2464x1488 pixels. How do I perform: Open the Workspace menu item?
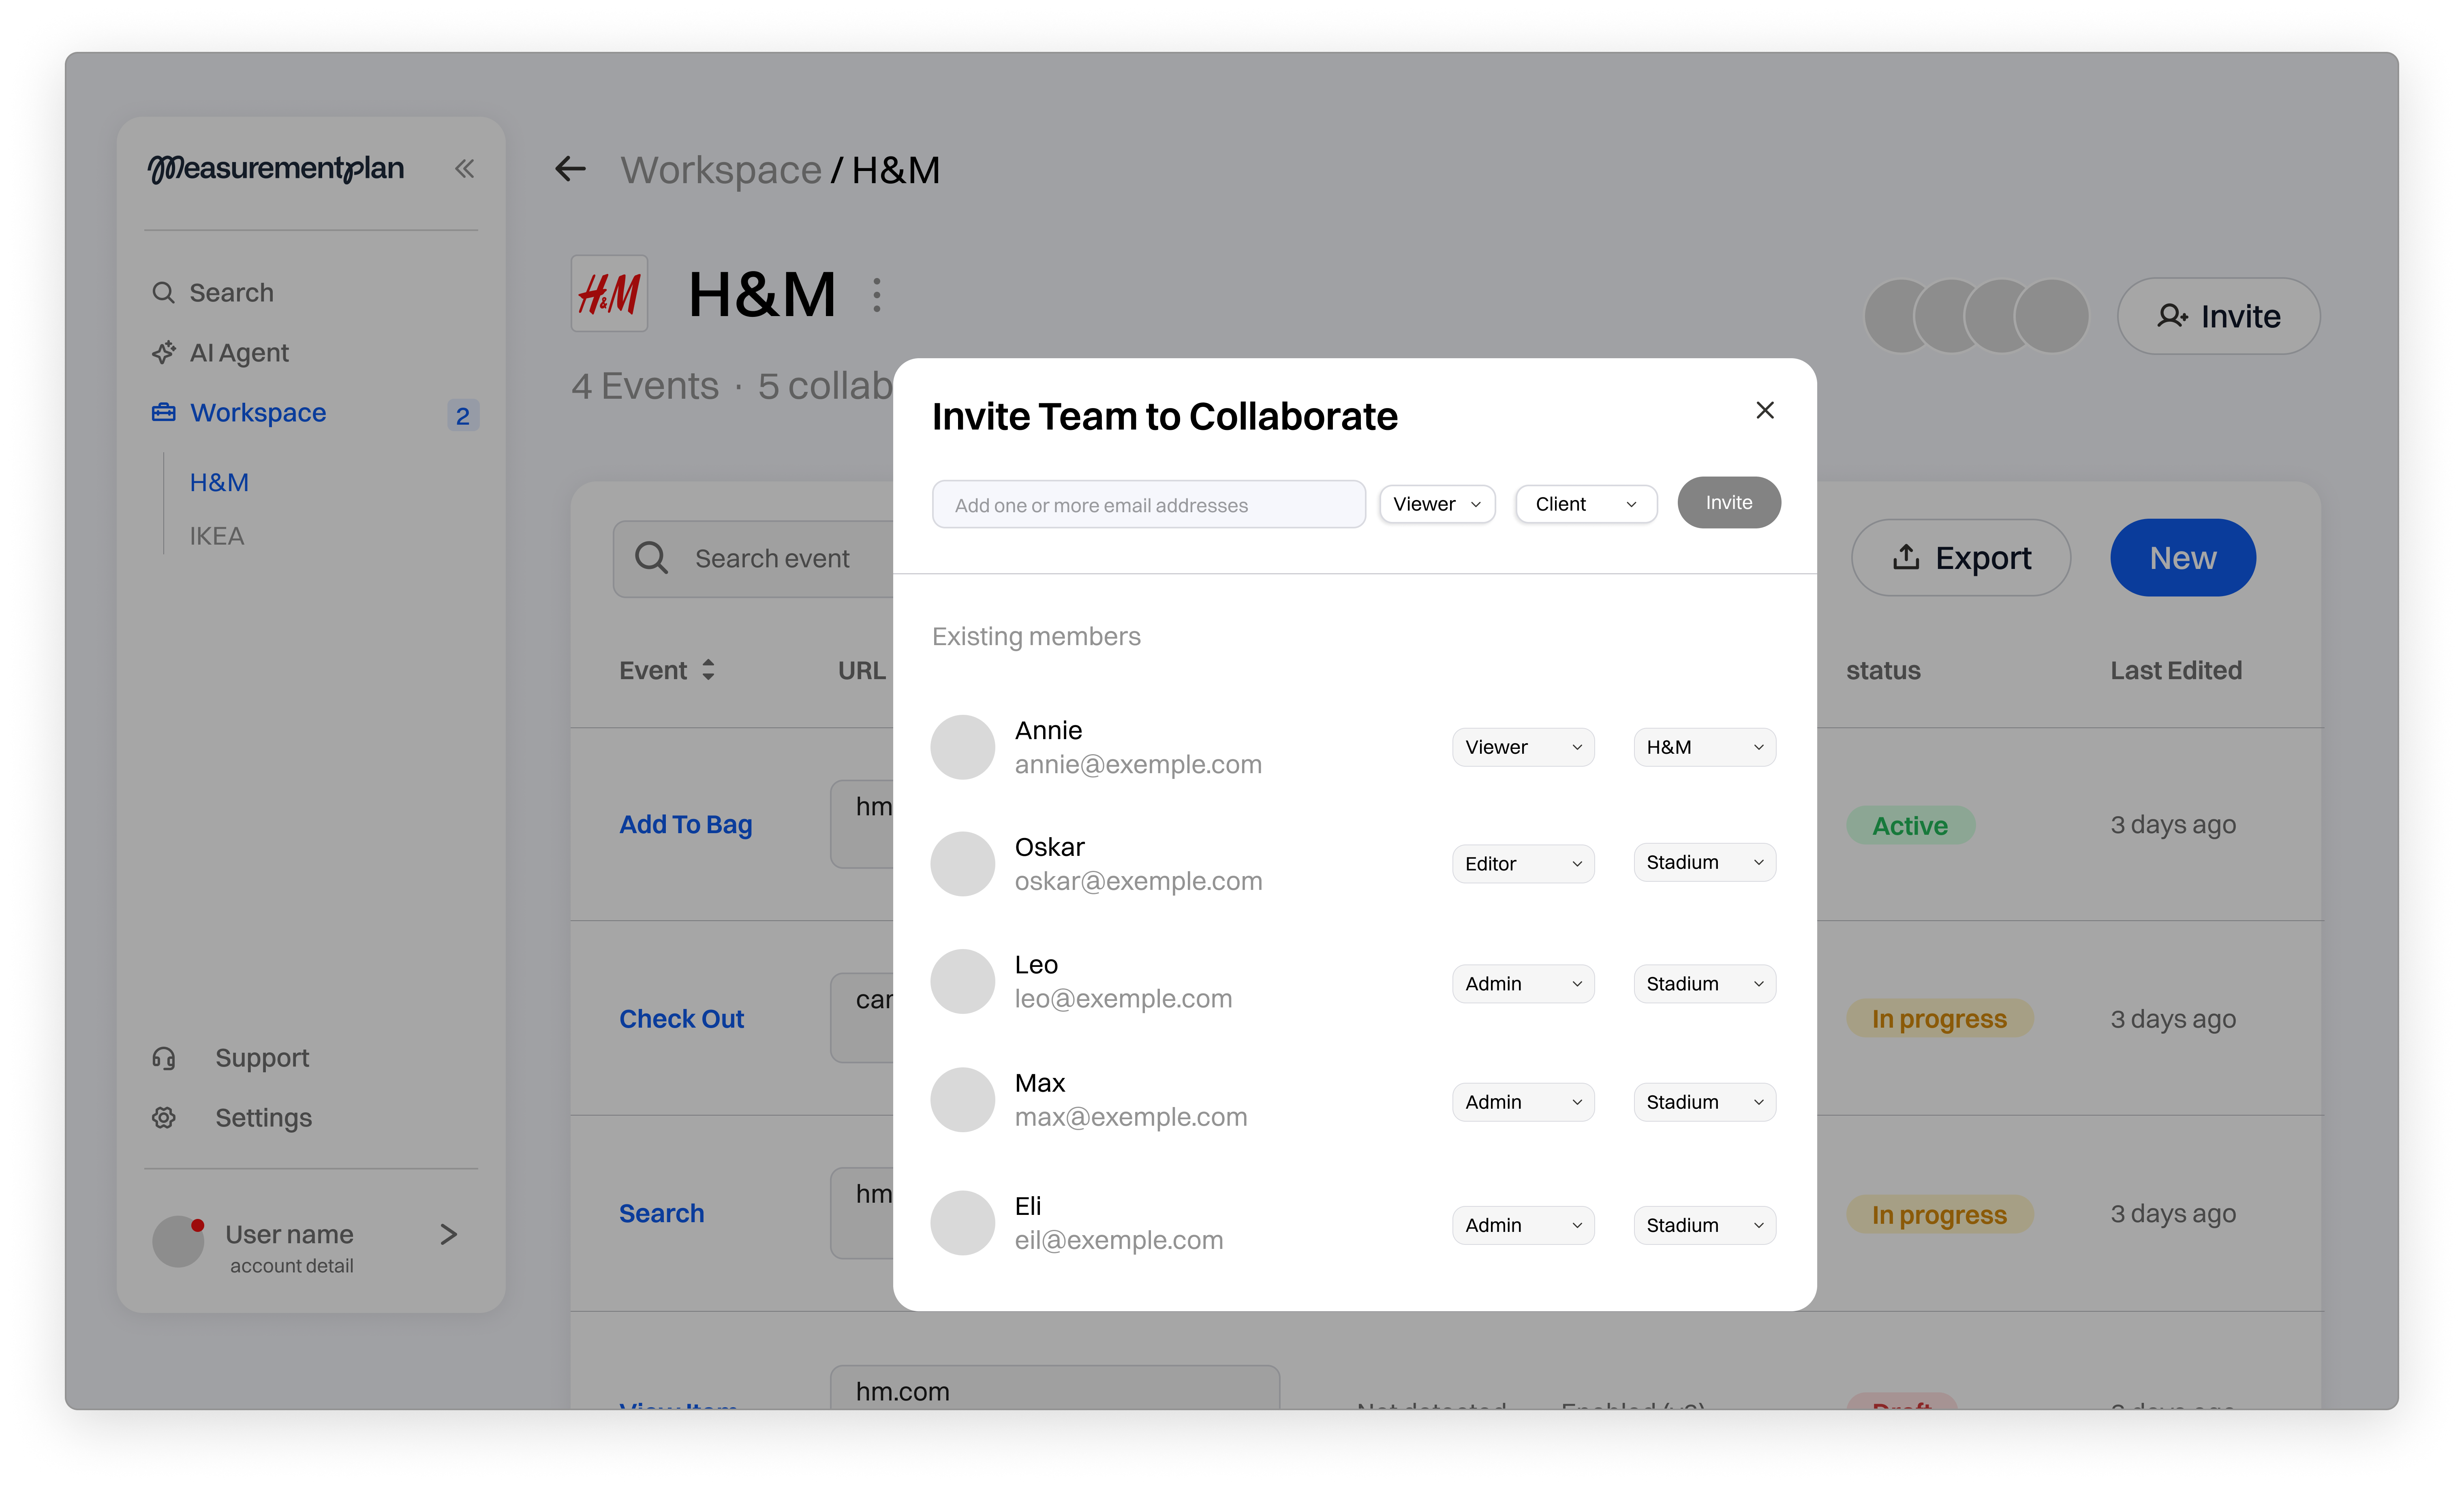258,413
